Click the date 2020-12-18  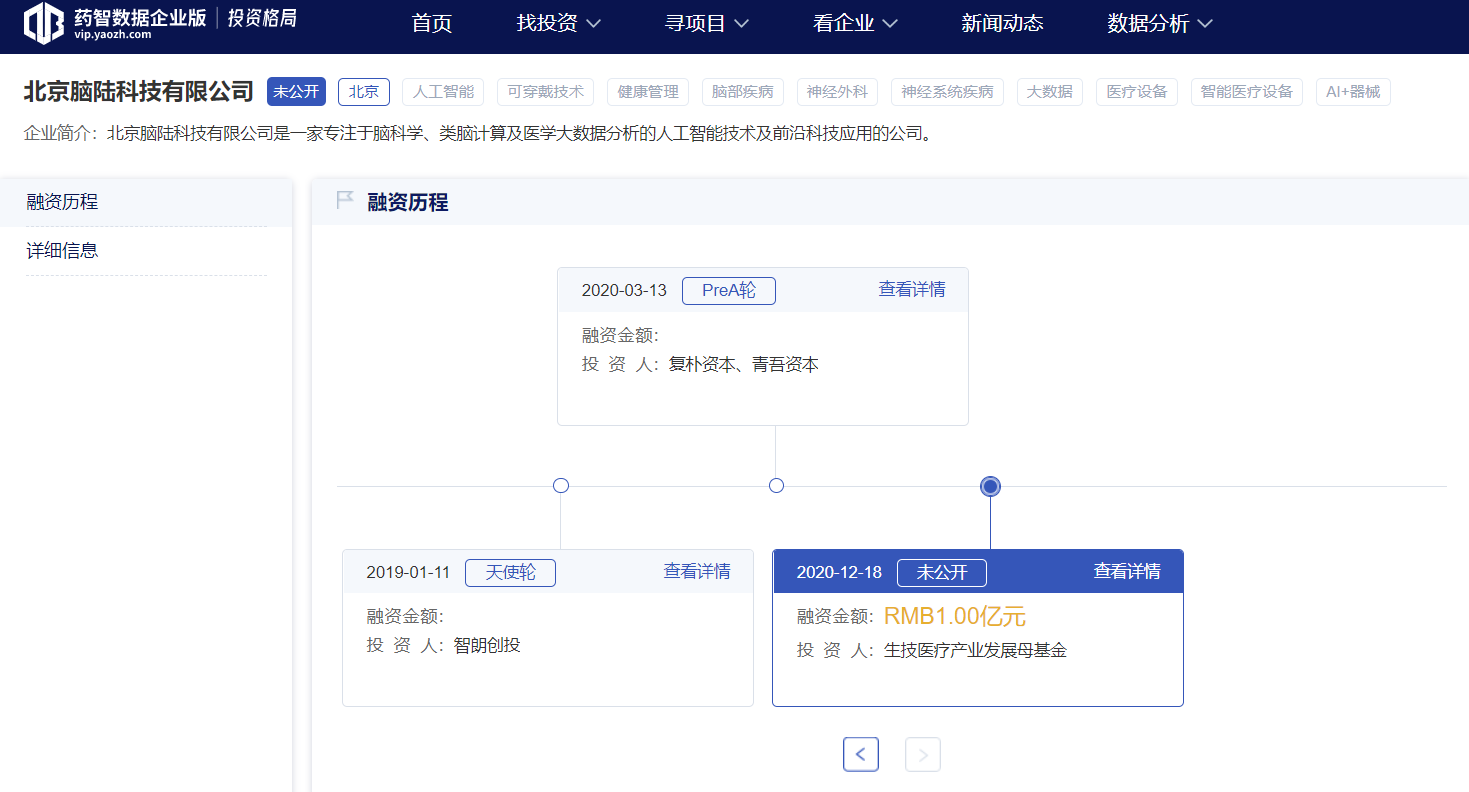[x=839, y=573]
